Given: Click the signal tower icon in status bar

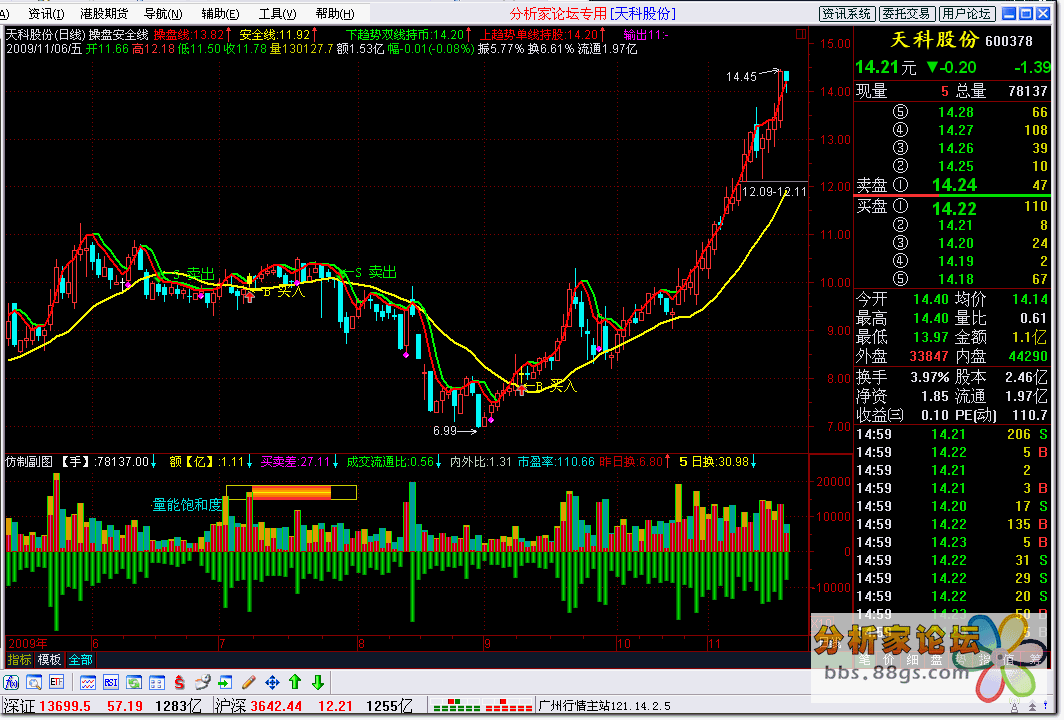Looking at the screenshot, I should click(1014, 706).
